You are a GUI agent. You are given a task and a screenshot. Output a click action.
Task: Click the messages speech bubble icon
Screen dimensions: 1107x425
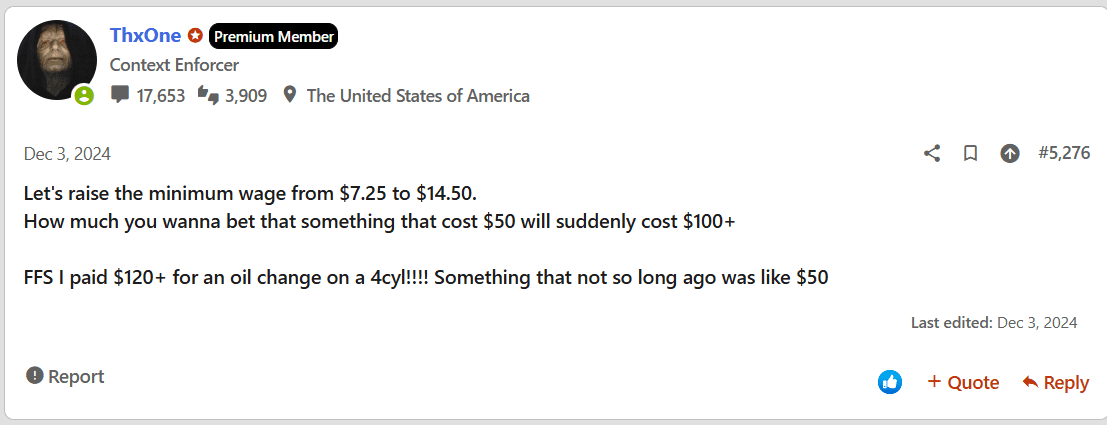tap(120, 95)
